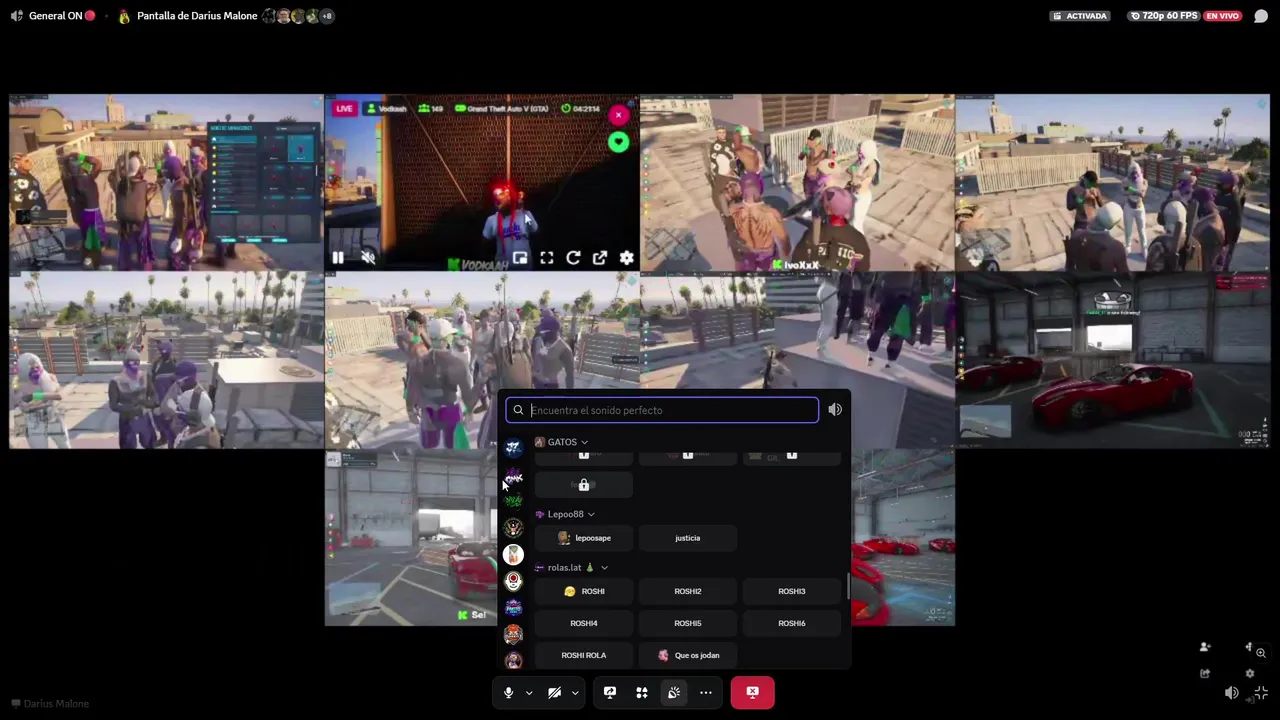
Task: Select the bottom purple avatar server icon
Action: click(513, 660)
